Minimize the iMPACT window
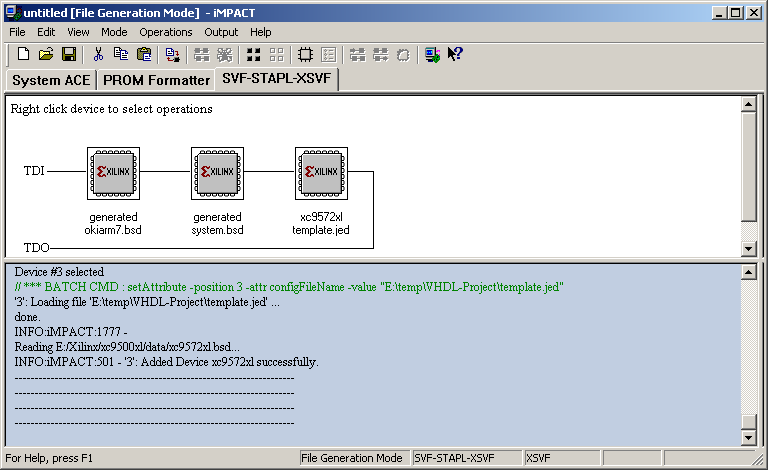 719,13
